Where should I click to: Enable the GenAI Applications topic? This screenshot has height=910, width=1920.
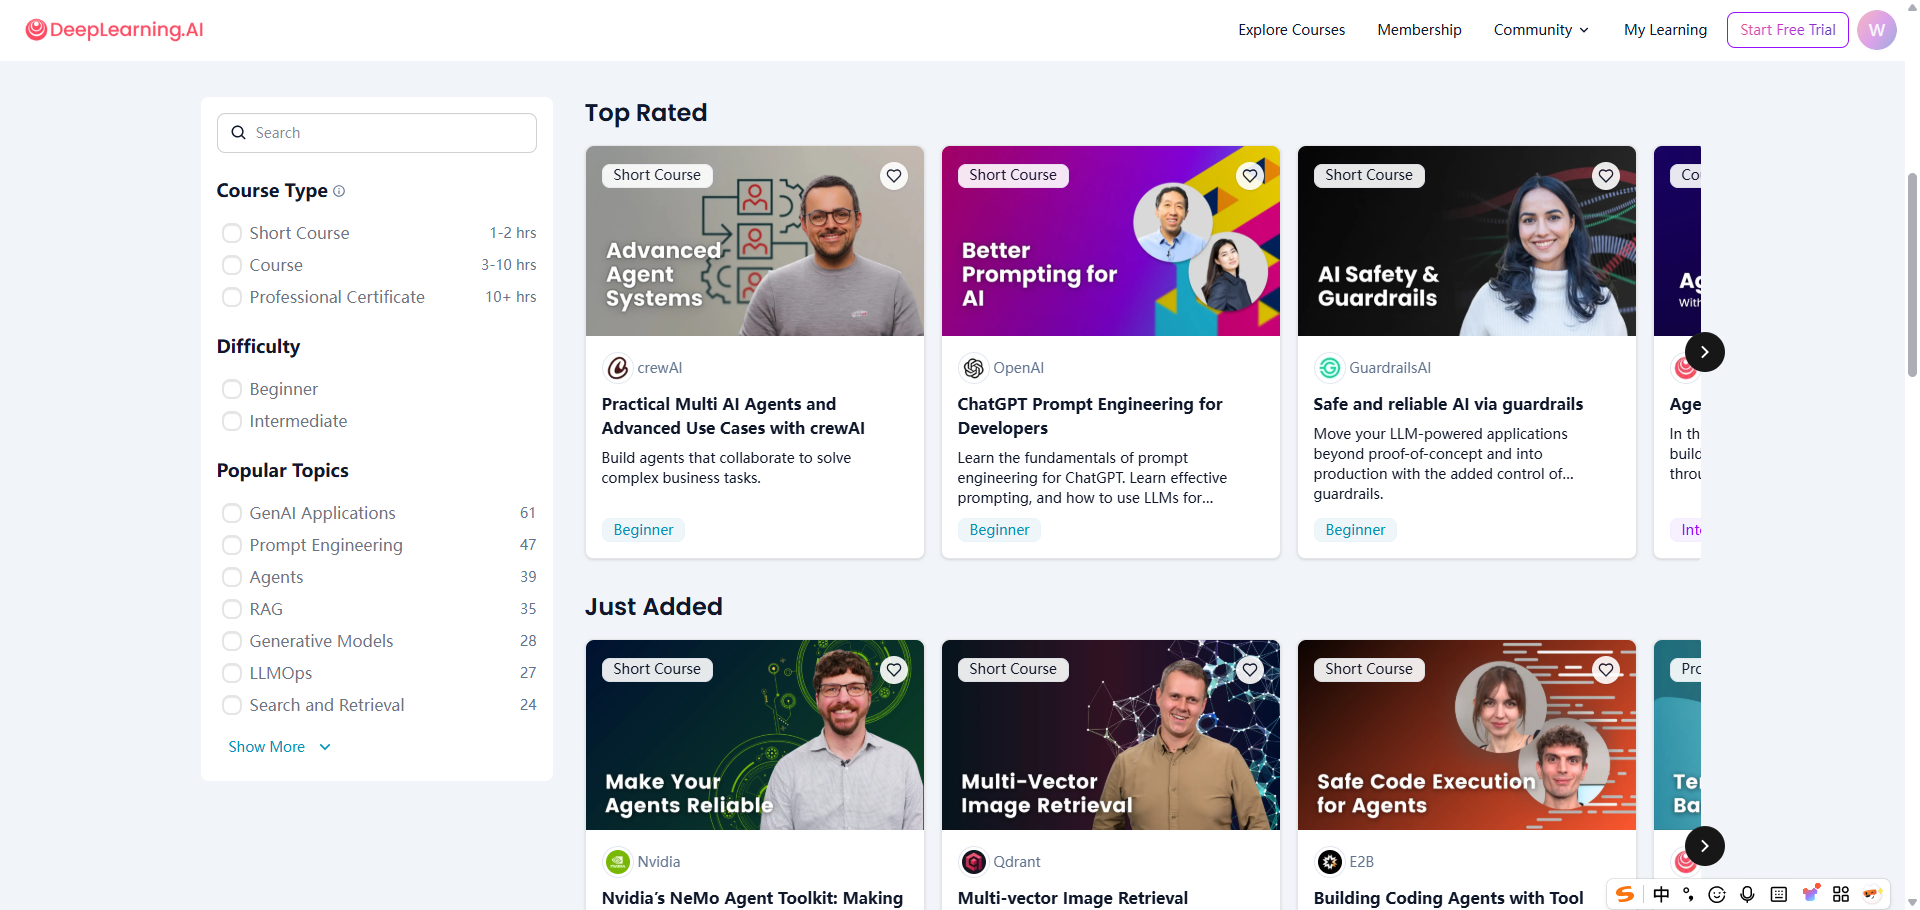232,513
